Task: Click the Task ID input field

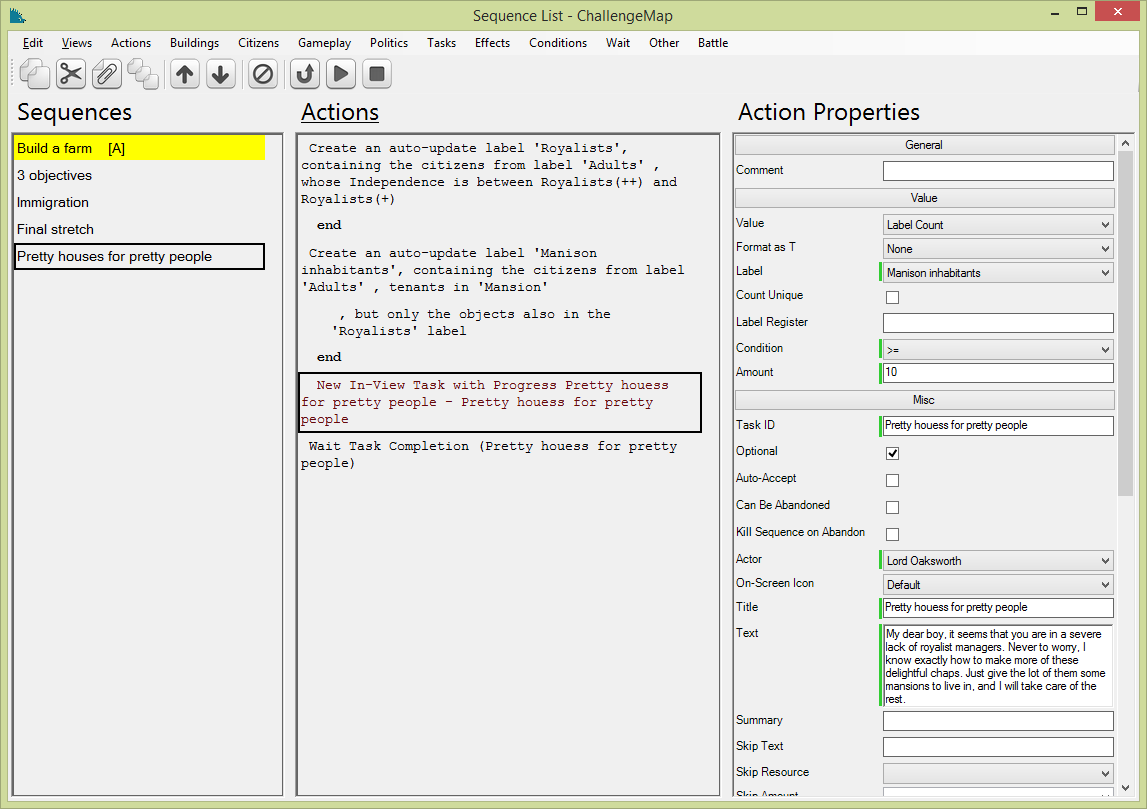Action: click(x=998, y=426)
